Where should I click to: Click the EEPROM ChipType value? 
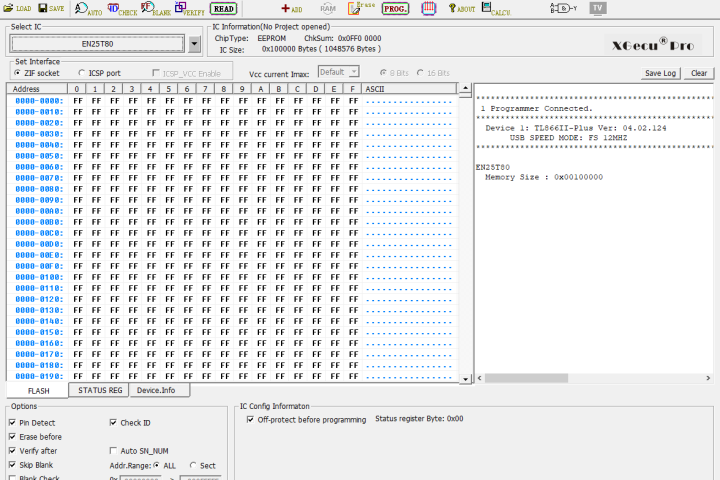coord(271,38)
